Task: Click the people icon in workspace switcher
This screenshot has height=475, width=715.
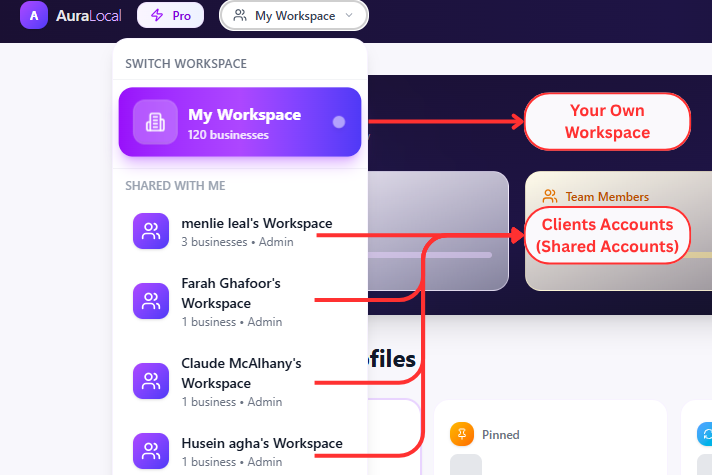Action: click(x=240, y=15)
